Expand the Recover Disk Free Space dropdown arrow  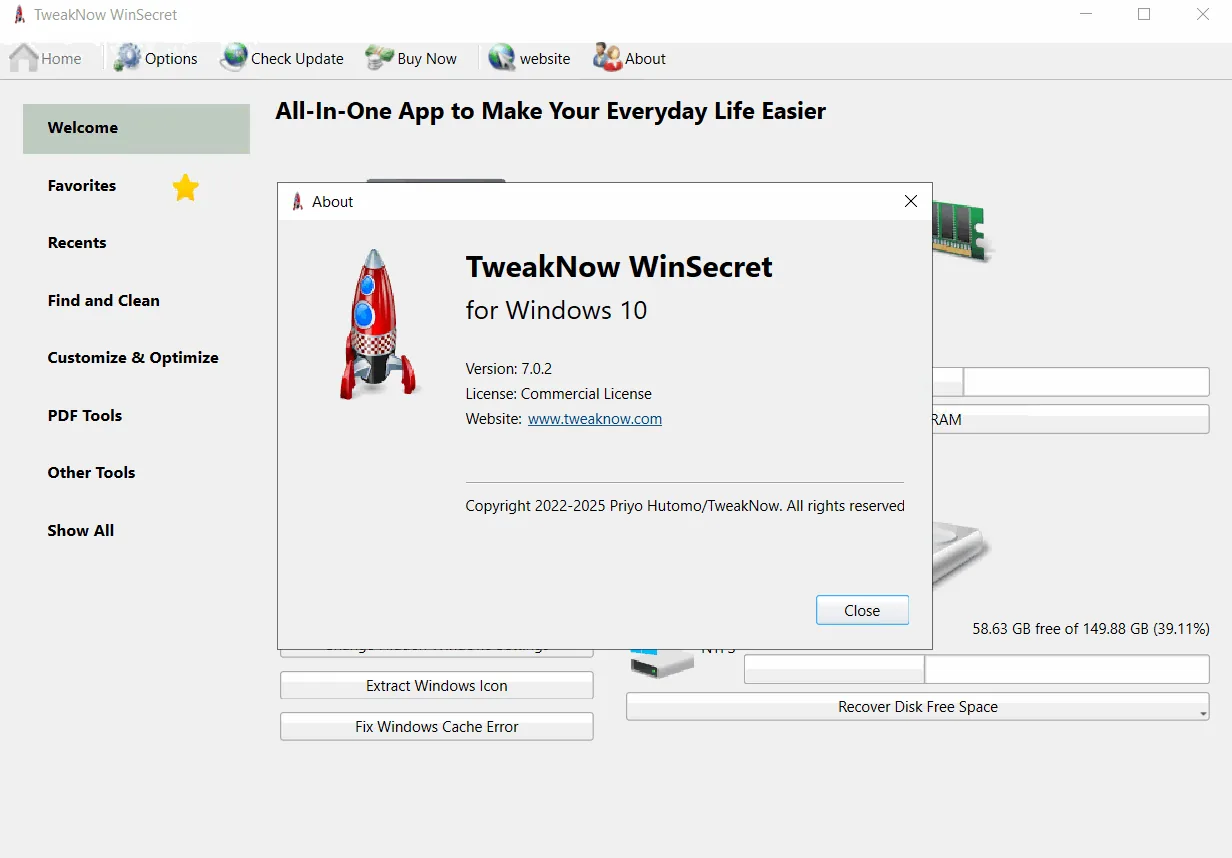(x=1203, y=714)
